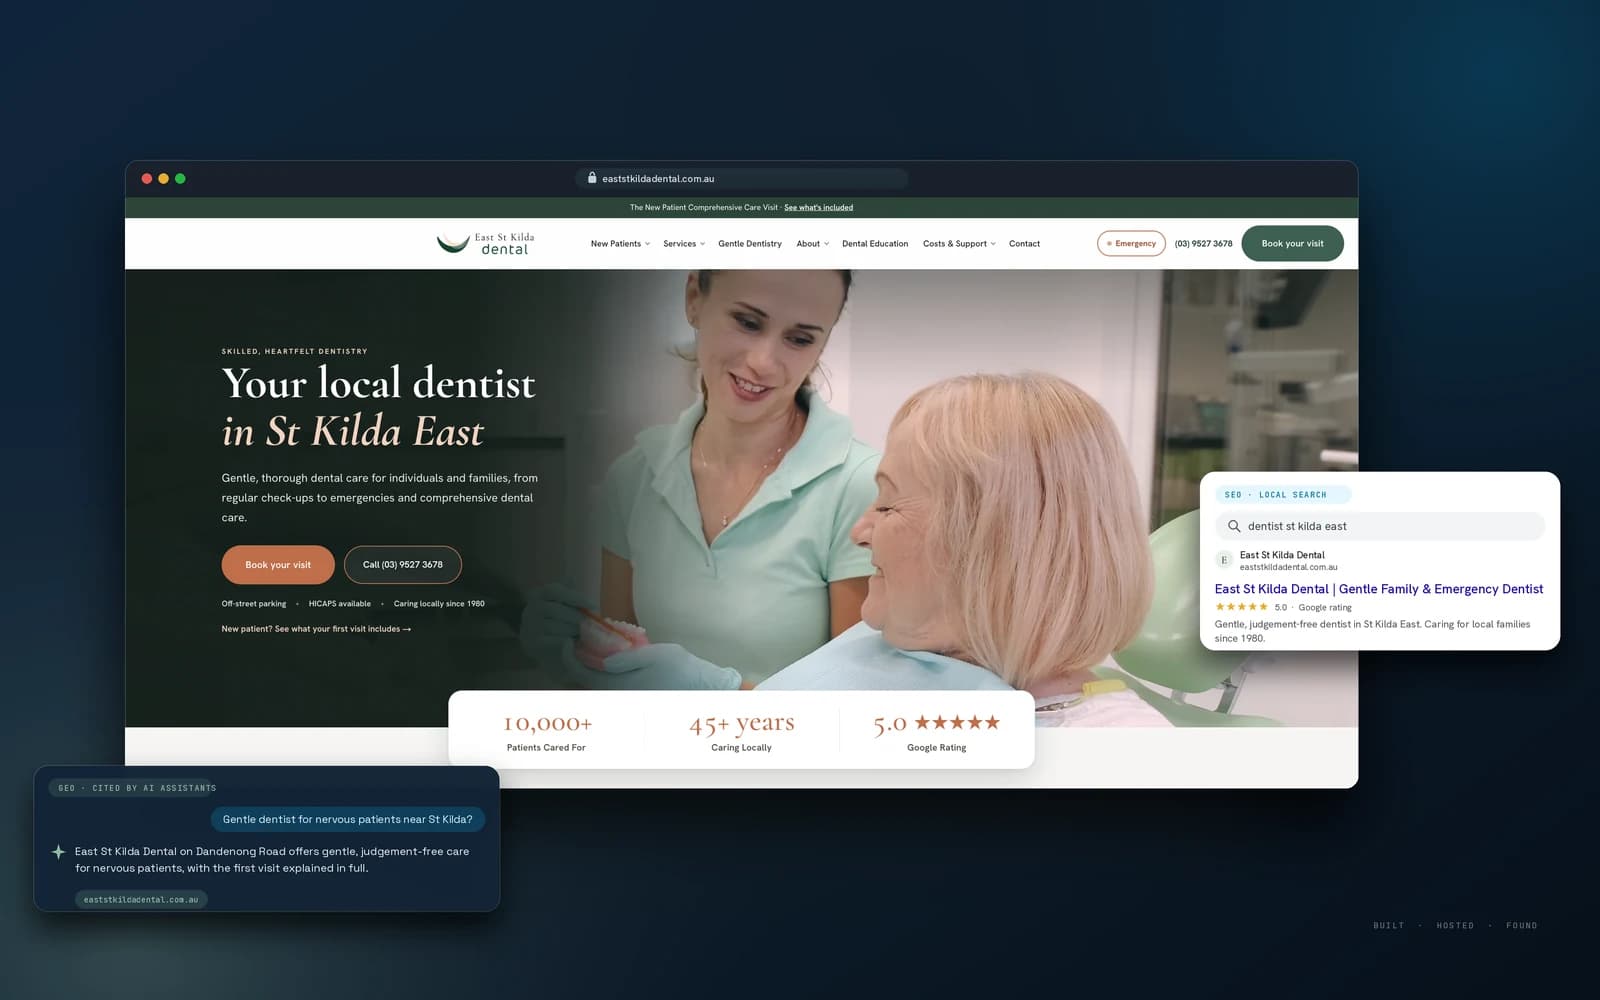1600x1000 pixels.
Task: Click the 45+ years Caring Locally stat
Action: 741,731
